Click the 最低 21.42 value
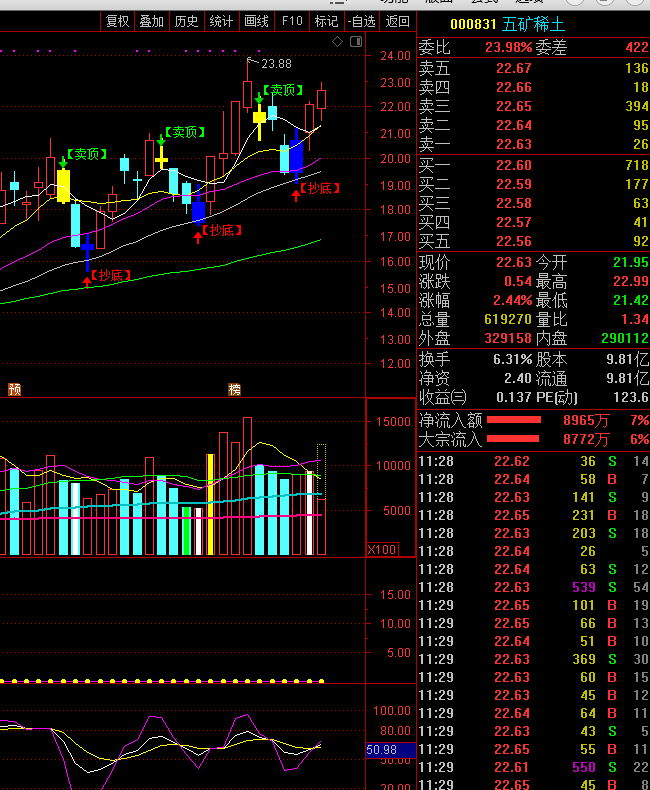The width and height of the screenshot is (650, 790). click(631, 300)
